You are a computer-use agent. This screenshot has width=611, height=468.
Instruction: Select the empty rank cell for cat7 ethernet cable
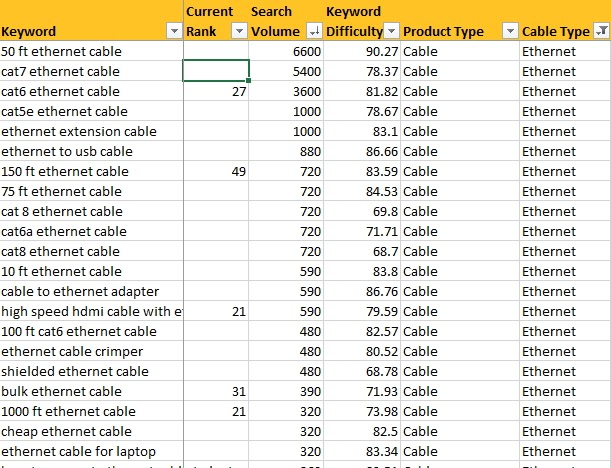click(216, 71)
